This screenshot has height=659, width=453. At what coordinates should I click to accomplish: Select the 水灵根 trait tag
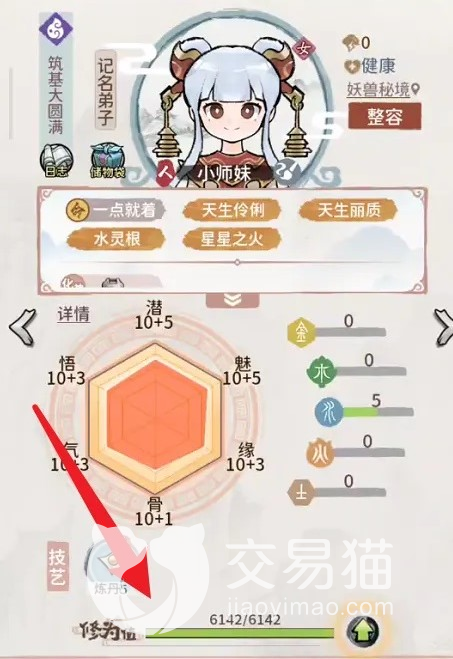click(x=116, y=240)
